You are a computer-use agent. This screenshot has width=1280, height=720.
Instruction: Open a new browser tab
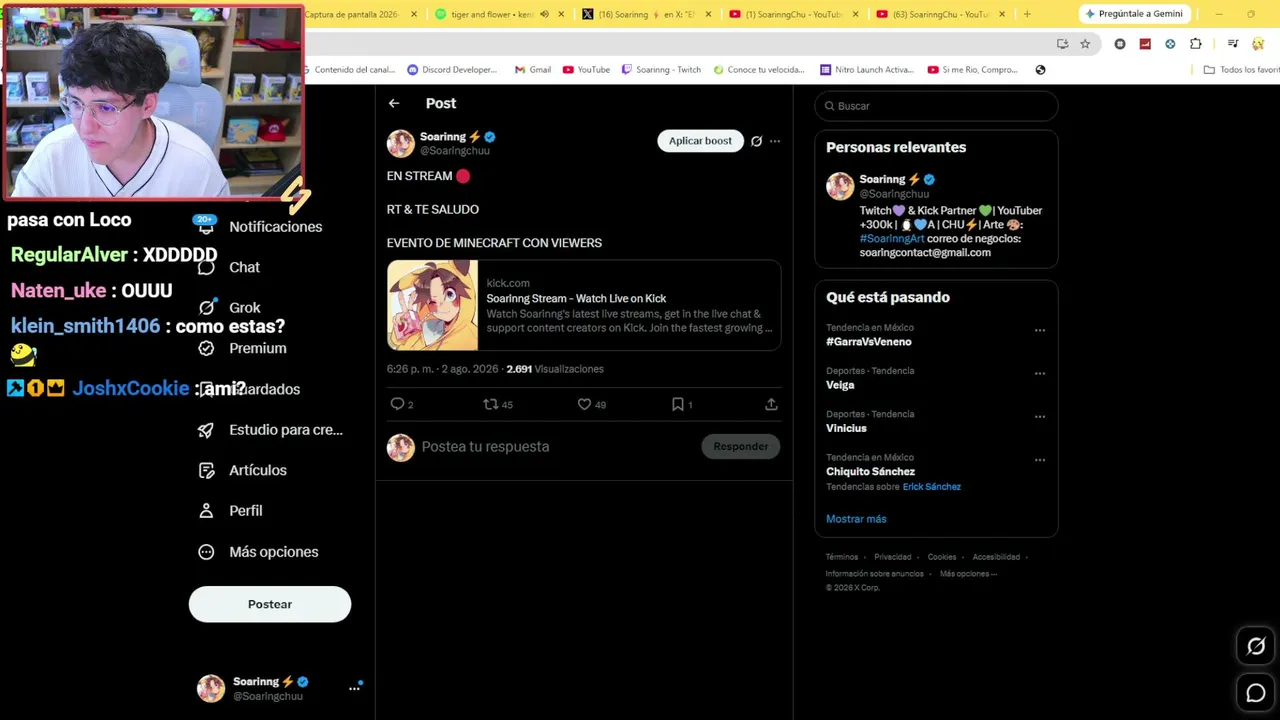(1027, 14)
